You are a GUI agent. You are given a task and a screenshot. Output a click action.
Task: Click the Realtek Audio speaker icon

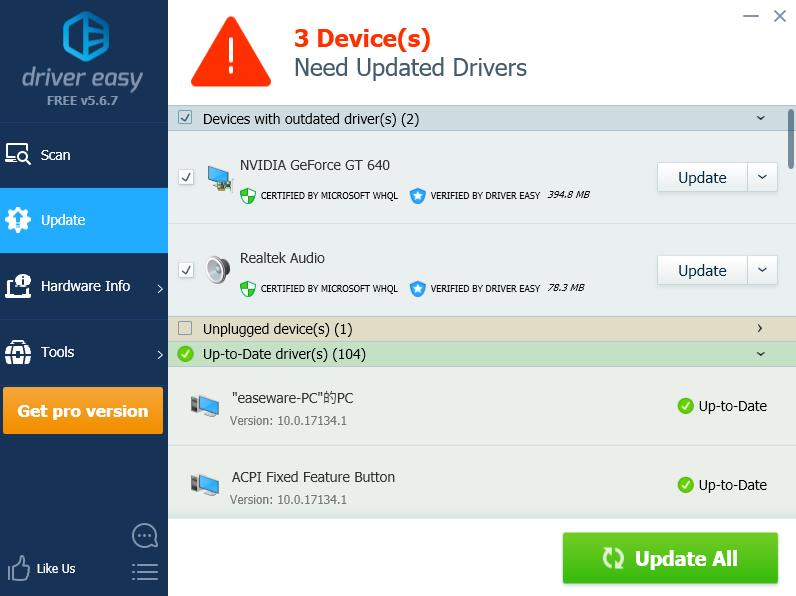click(x=218, y=270)
